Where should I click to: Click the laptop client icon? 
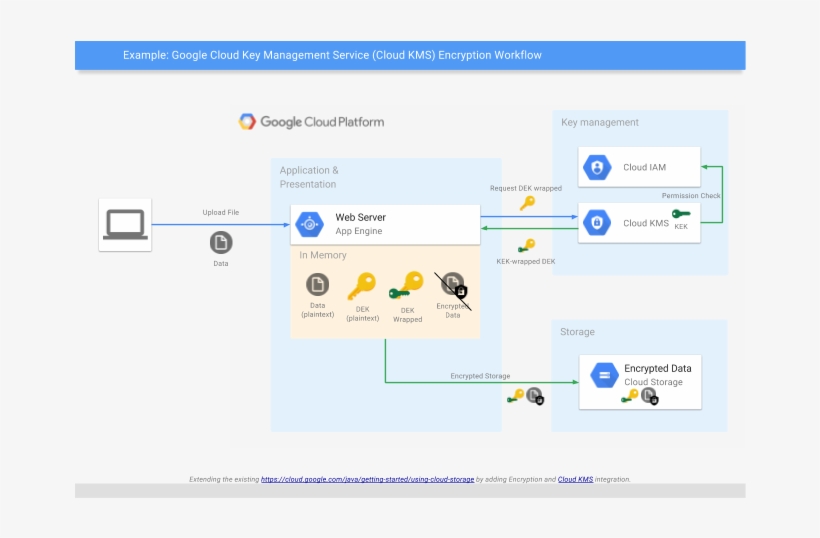(125, 224)
